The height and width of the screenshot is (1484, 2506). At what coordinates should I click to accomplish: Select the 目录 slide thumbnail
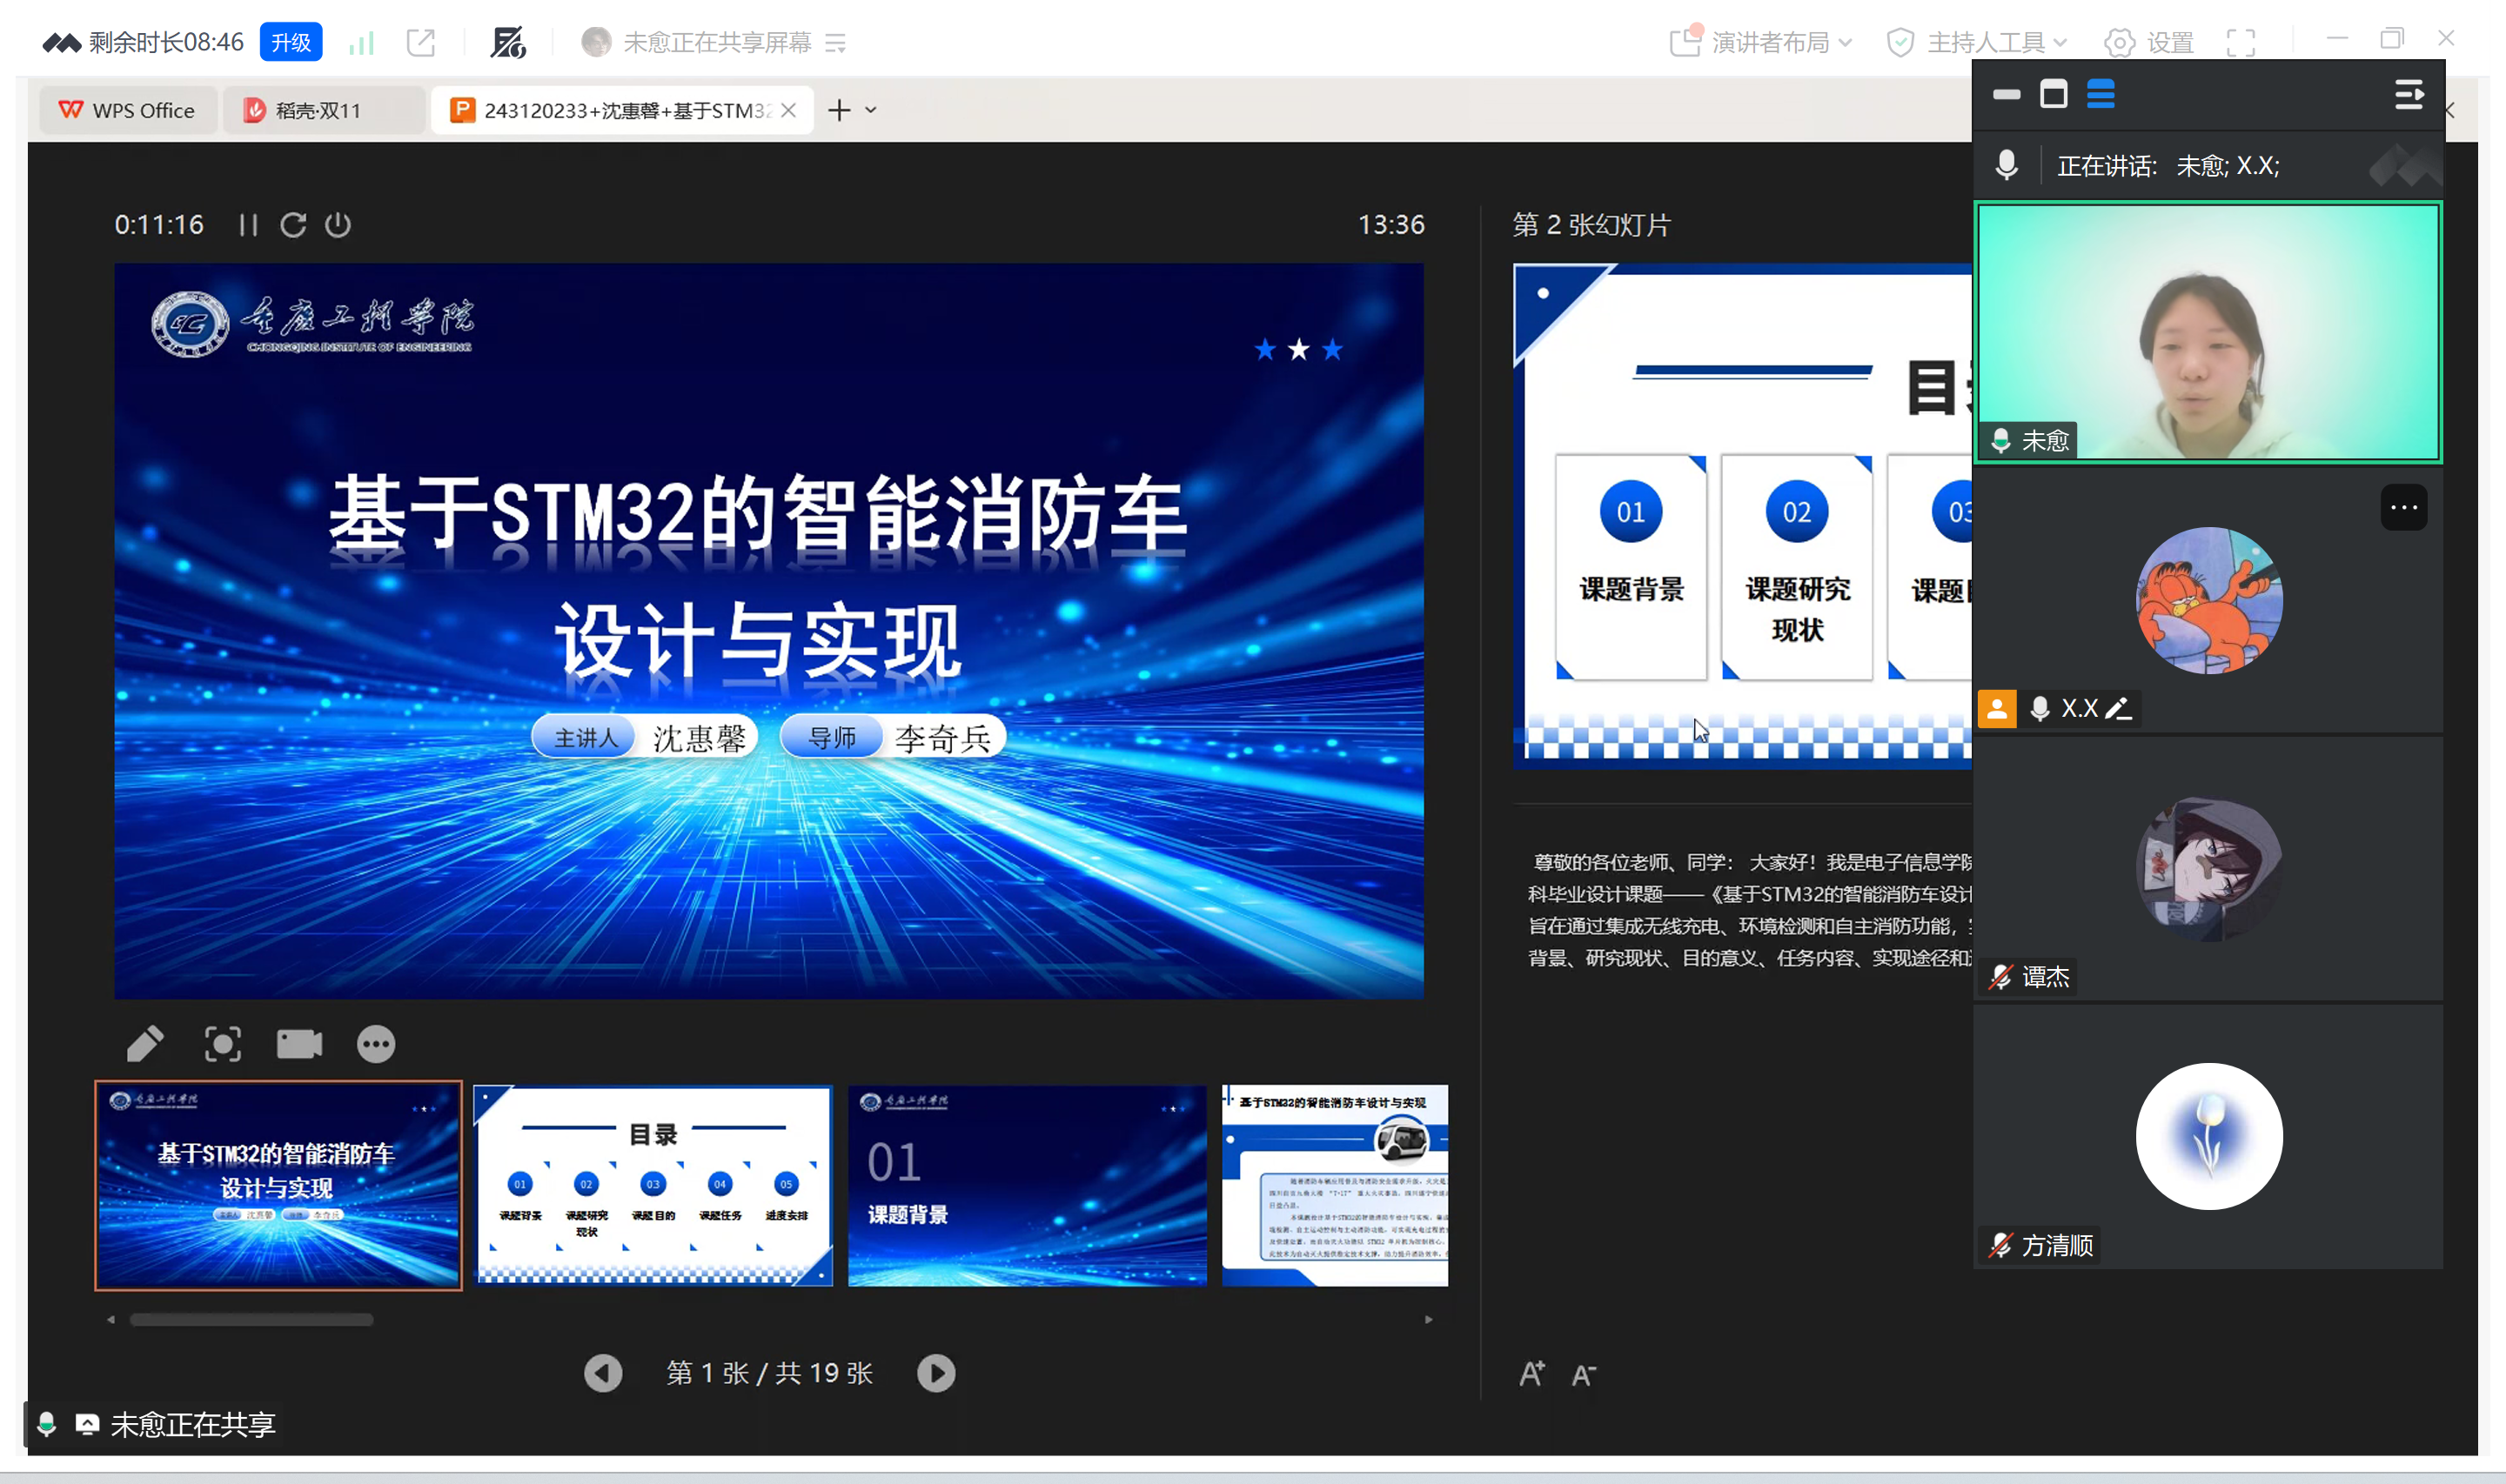pos(653,1185)
